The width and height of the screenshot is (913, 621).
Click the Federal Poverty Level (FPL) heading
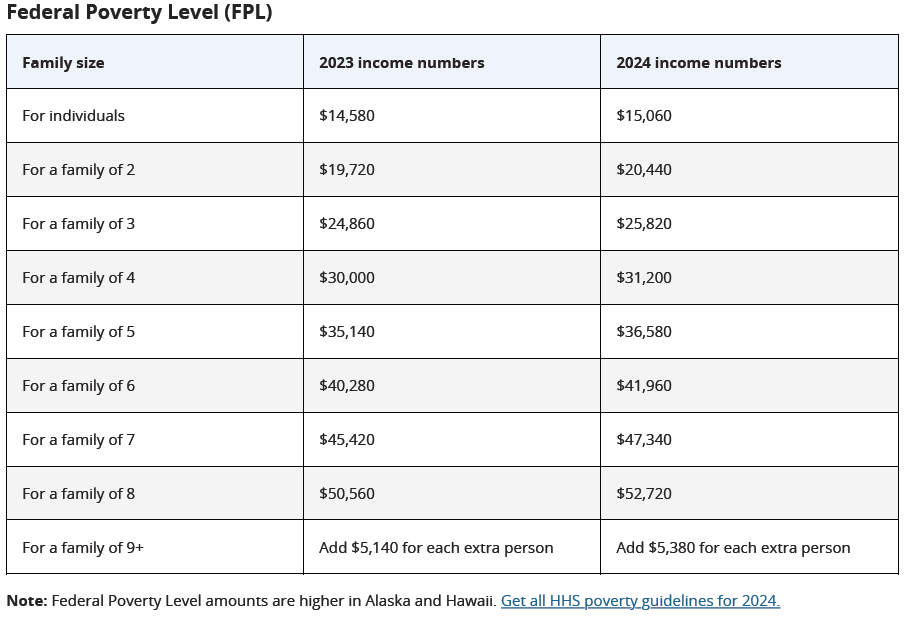tap(139, 13)
